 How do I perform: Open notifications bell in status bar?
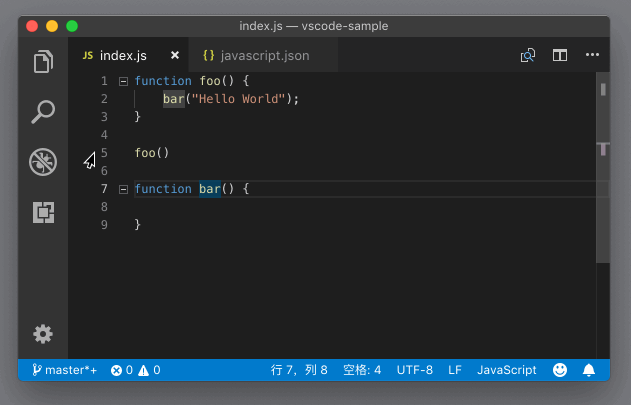(x=589, y=370)
